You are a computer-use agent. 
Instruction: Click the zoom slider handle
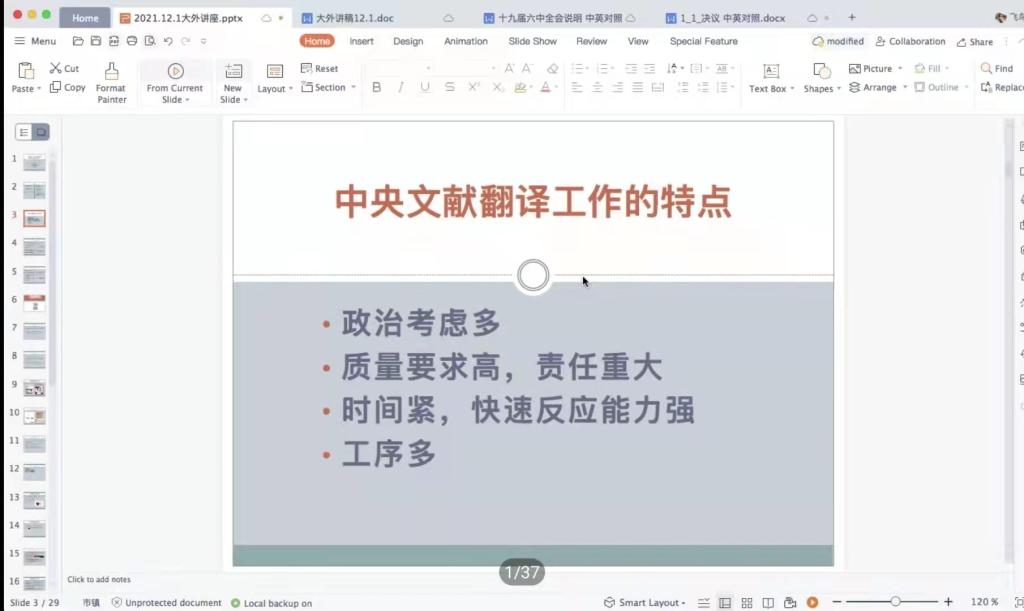[895, 602]
